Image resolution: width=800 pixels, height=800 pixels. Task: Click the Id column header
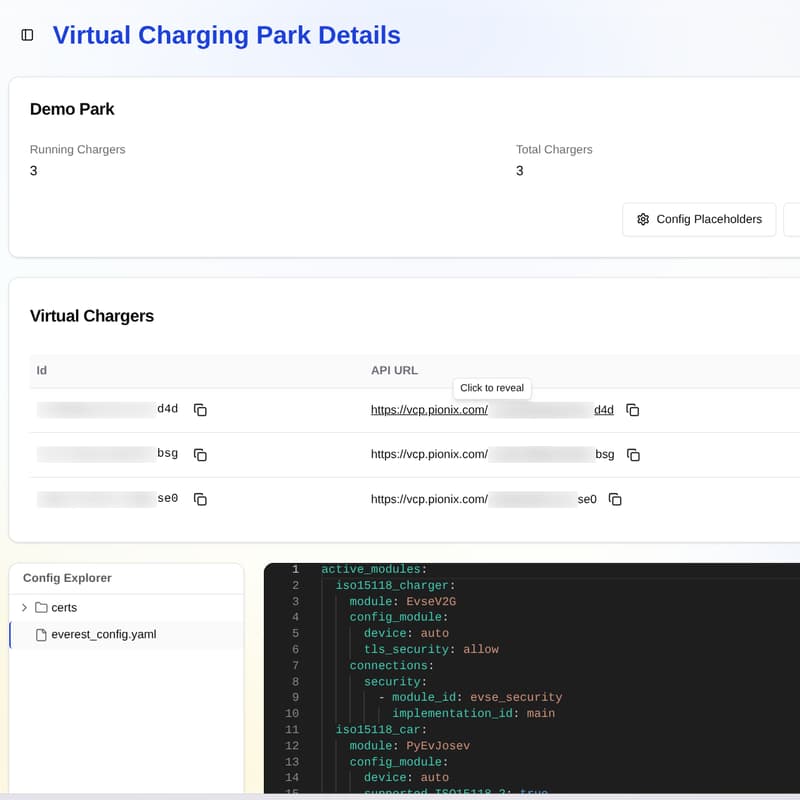point(41,370)
